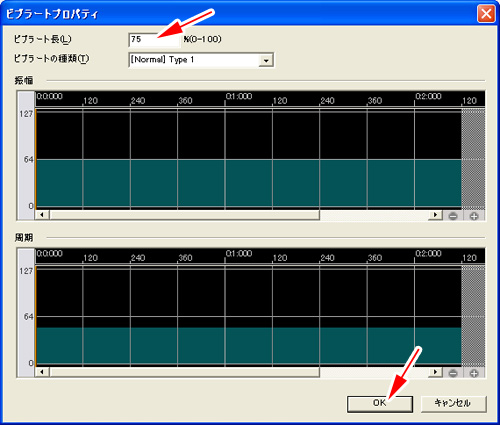Zoom in the period graph with plus icon
This screenshot has height=425, width=500.
[474, 373]
